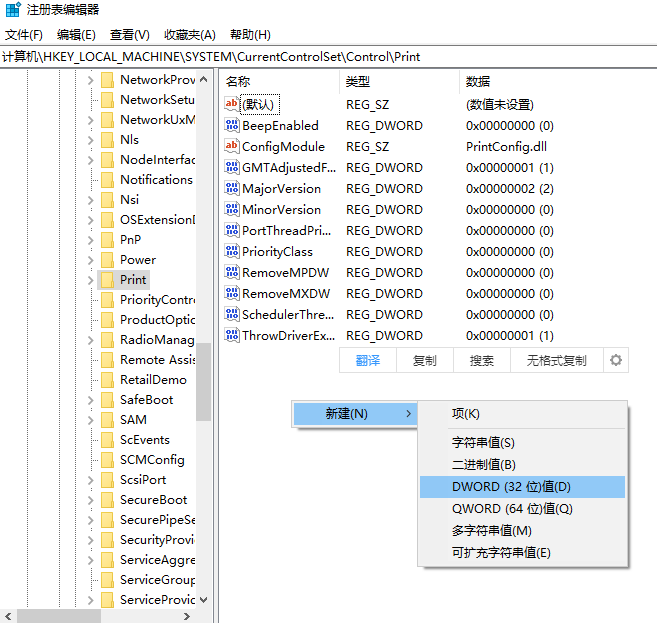Image resolution: width=657 pixels, height=623 pixels.
Task: Expand the Power key node
Action: tap(91, 260)
